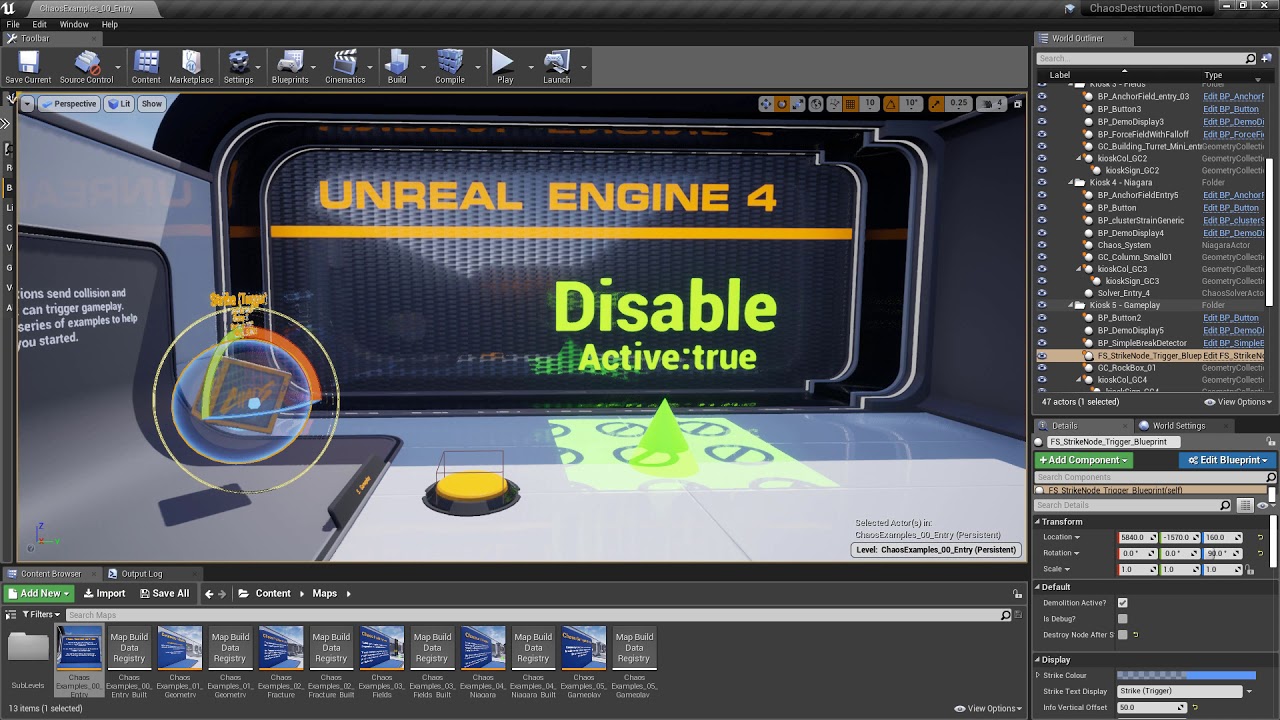Collapse the Kiosk 5 - Gameplay folder
Image resolution: width=1280 pixels, height=720 pixels.
(x=1072, y=306)
